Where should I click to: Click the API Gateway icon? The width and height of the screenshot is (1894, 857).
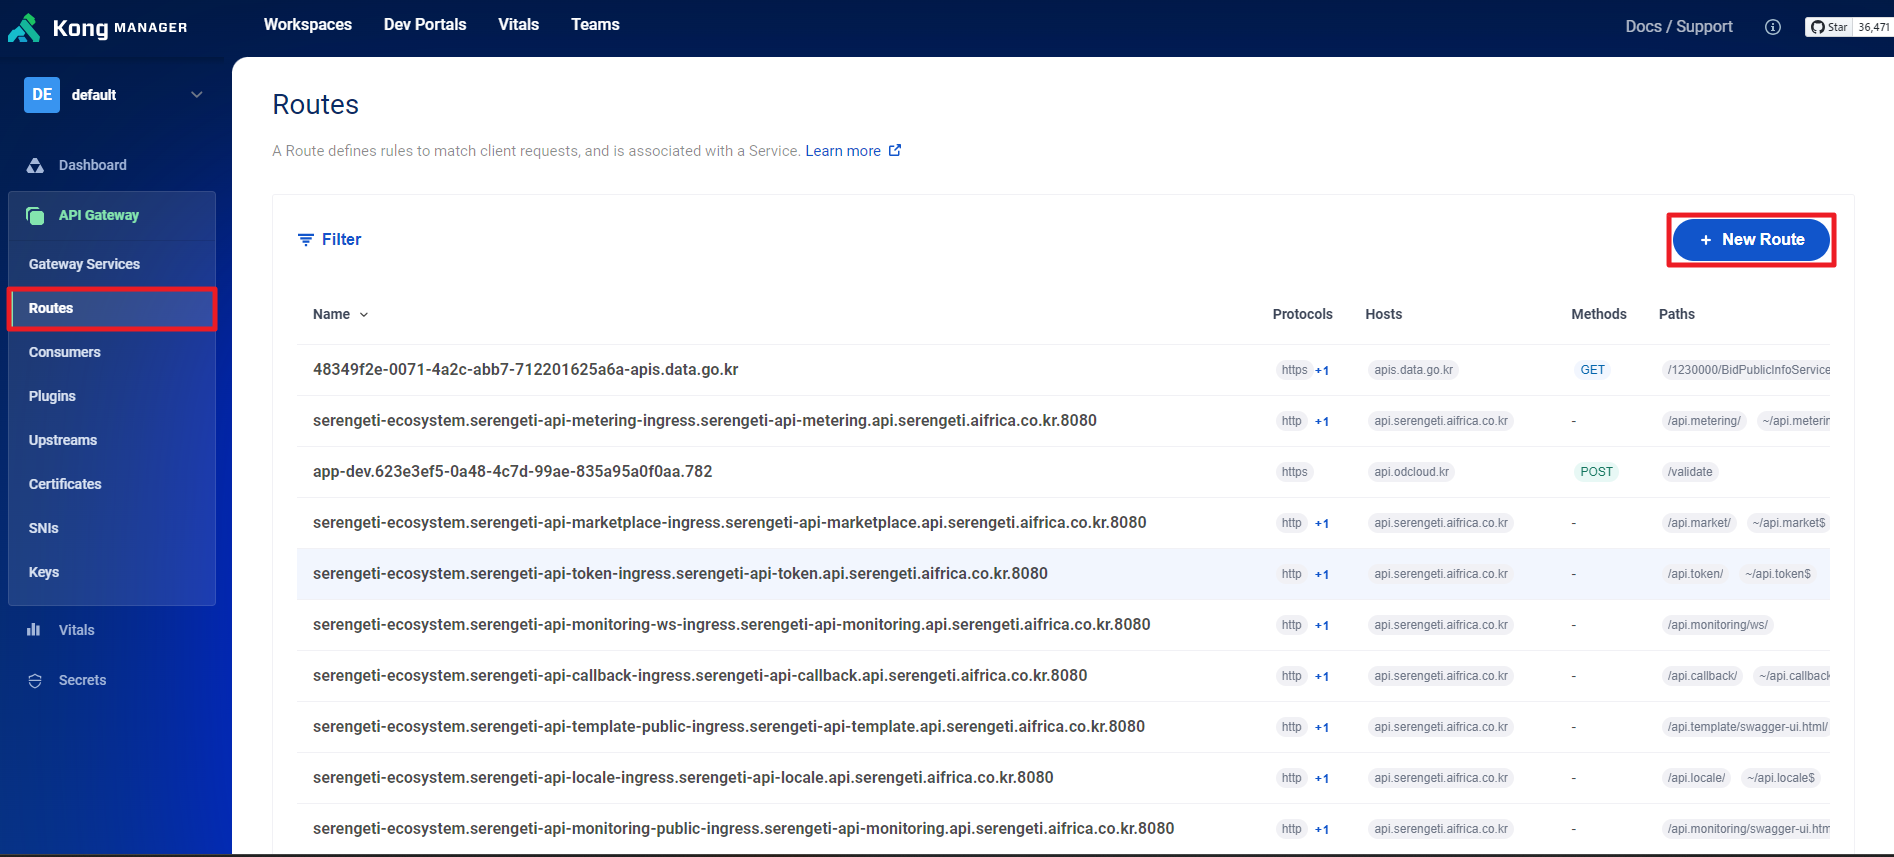(35, 216)
